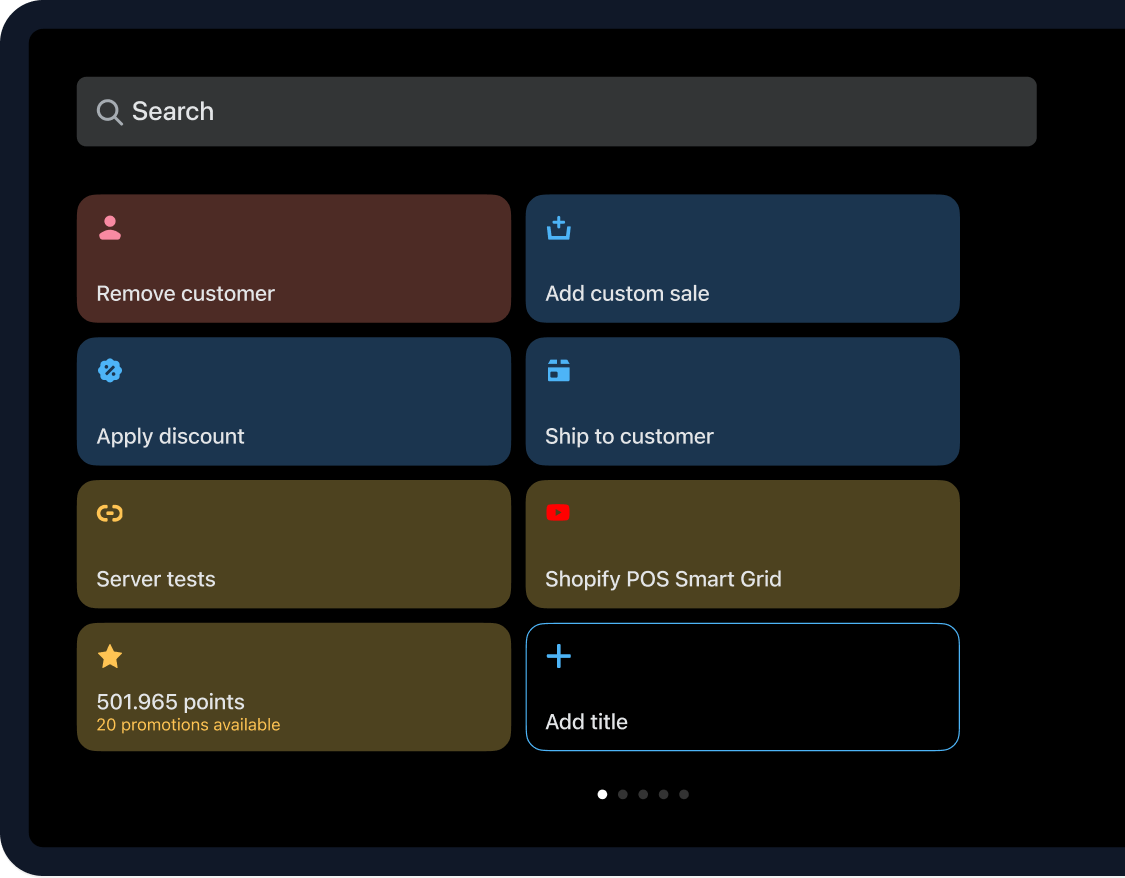Click the shipping box icon on Ship to customer
Screen dimensions: 1125x878
559,370
